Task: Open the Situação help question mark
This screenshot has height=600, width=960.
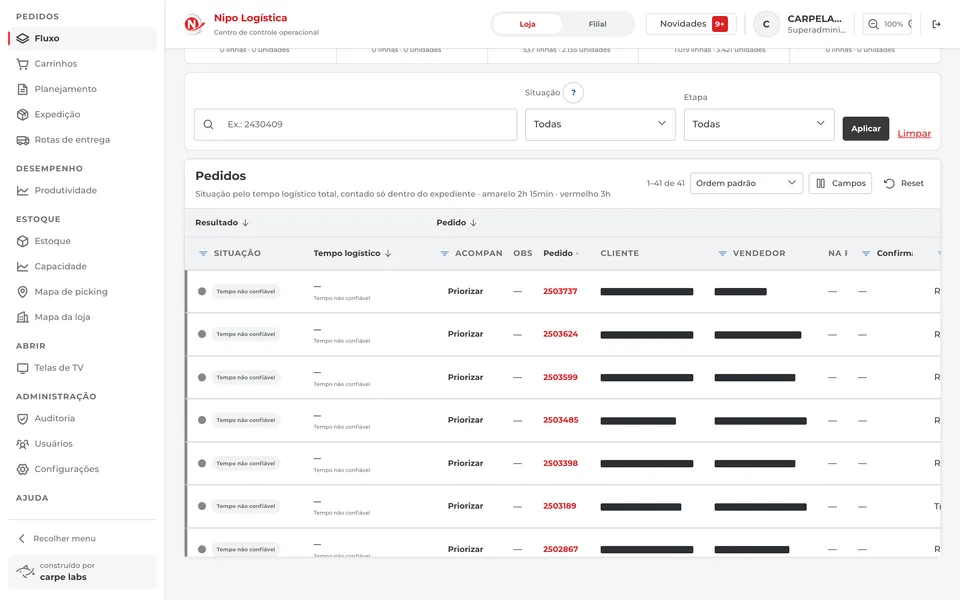Action: (573, 92)
